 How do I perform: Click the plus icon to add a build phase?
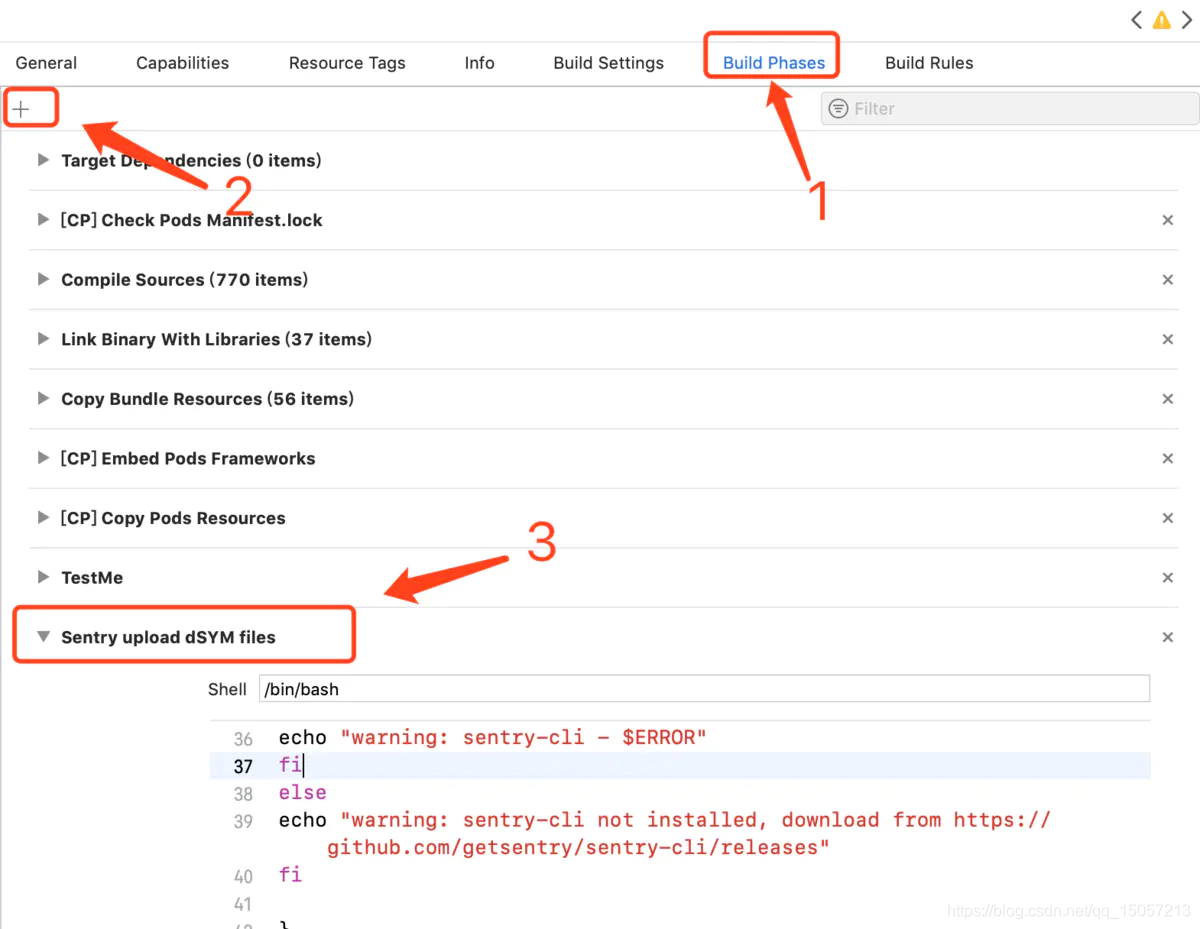(21, 109)
